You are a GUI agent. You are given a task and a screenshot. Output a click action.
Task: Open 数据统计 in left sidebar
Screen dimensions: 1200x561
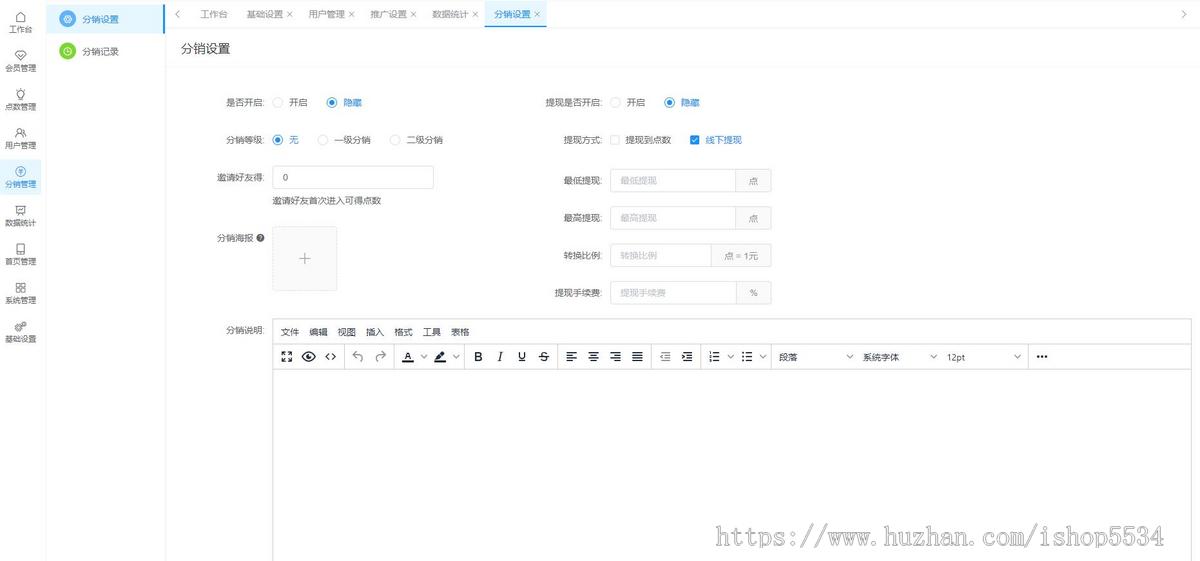pos(20,215)
